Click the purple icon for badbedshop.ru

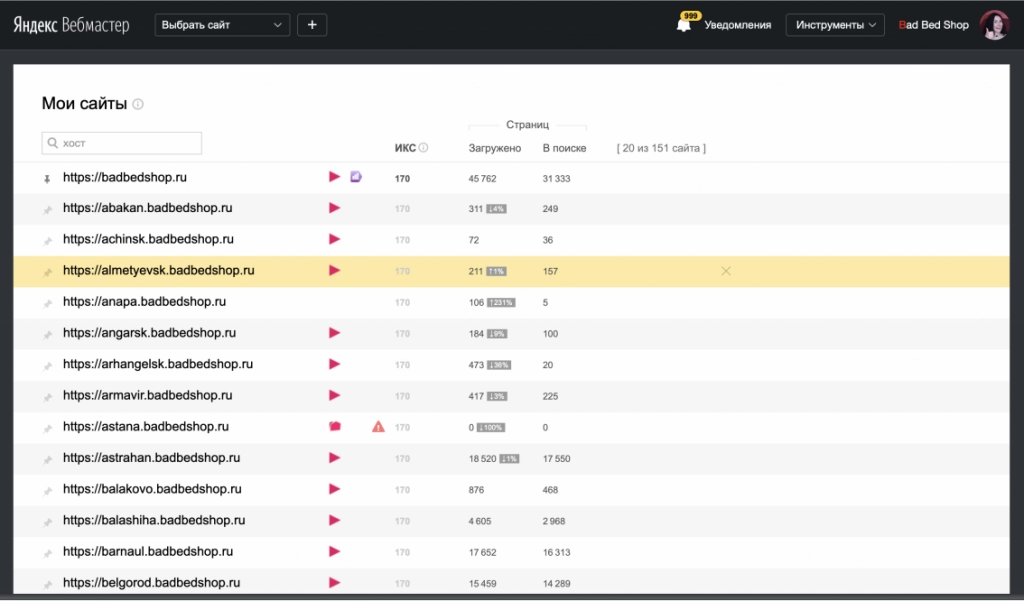click(356, 176)
